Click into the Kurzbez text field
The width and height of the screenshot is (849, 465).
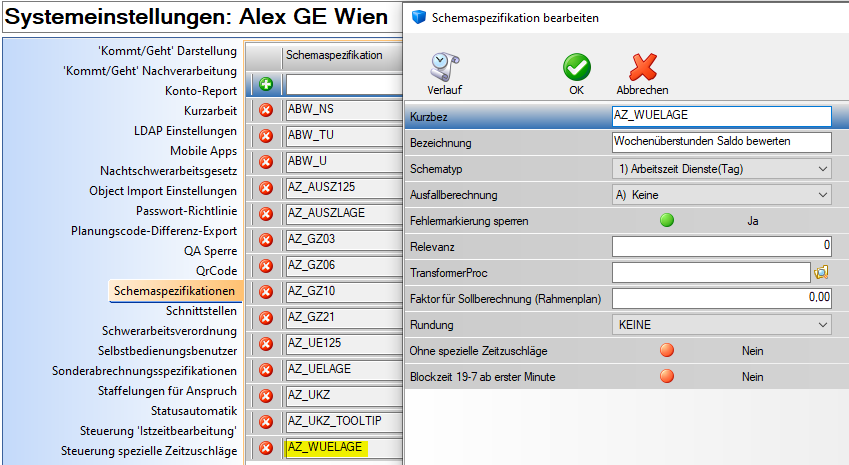[720, 116]
